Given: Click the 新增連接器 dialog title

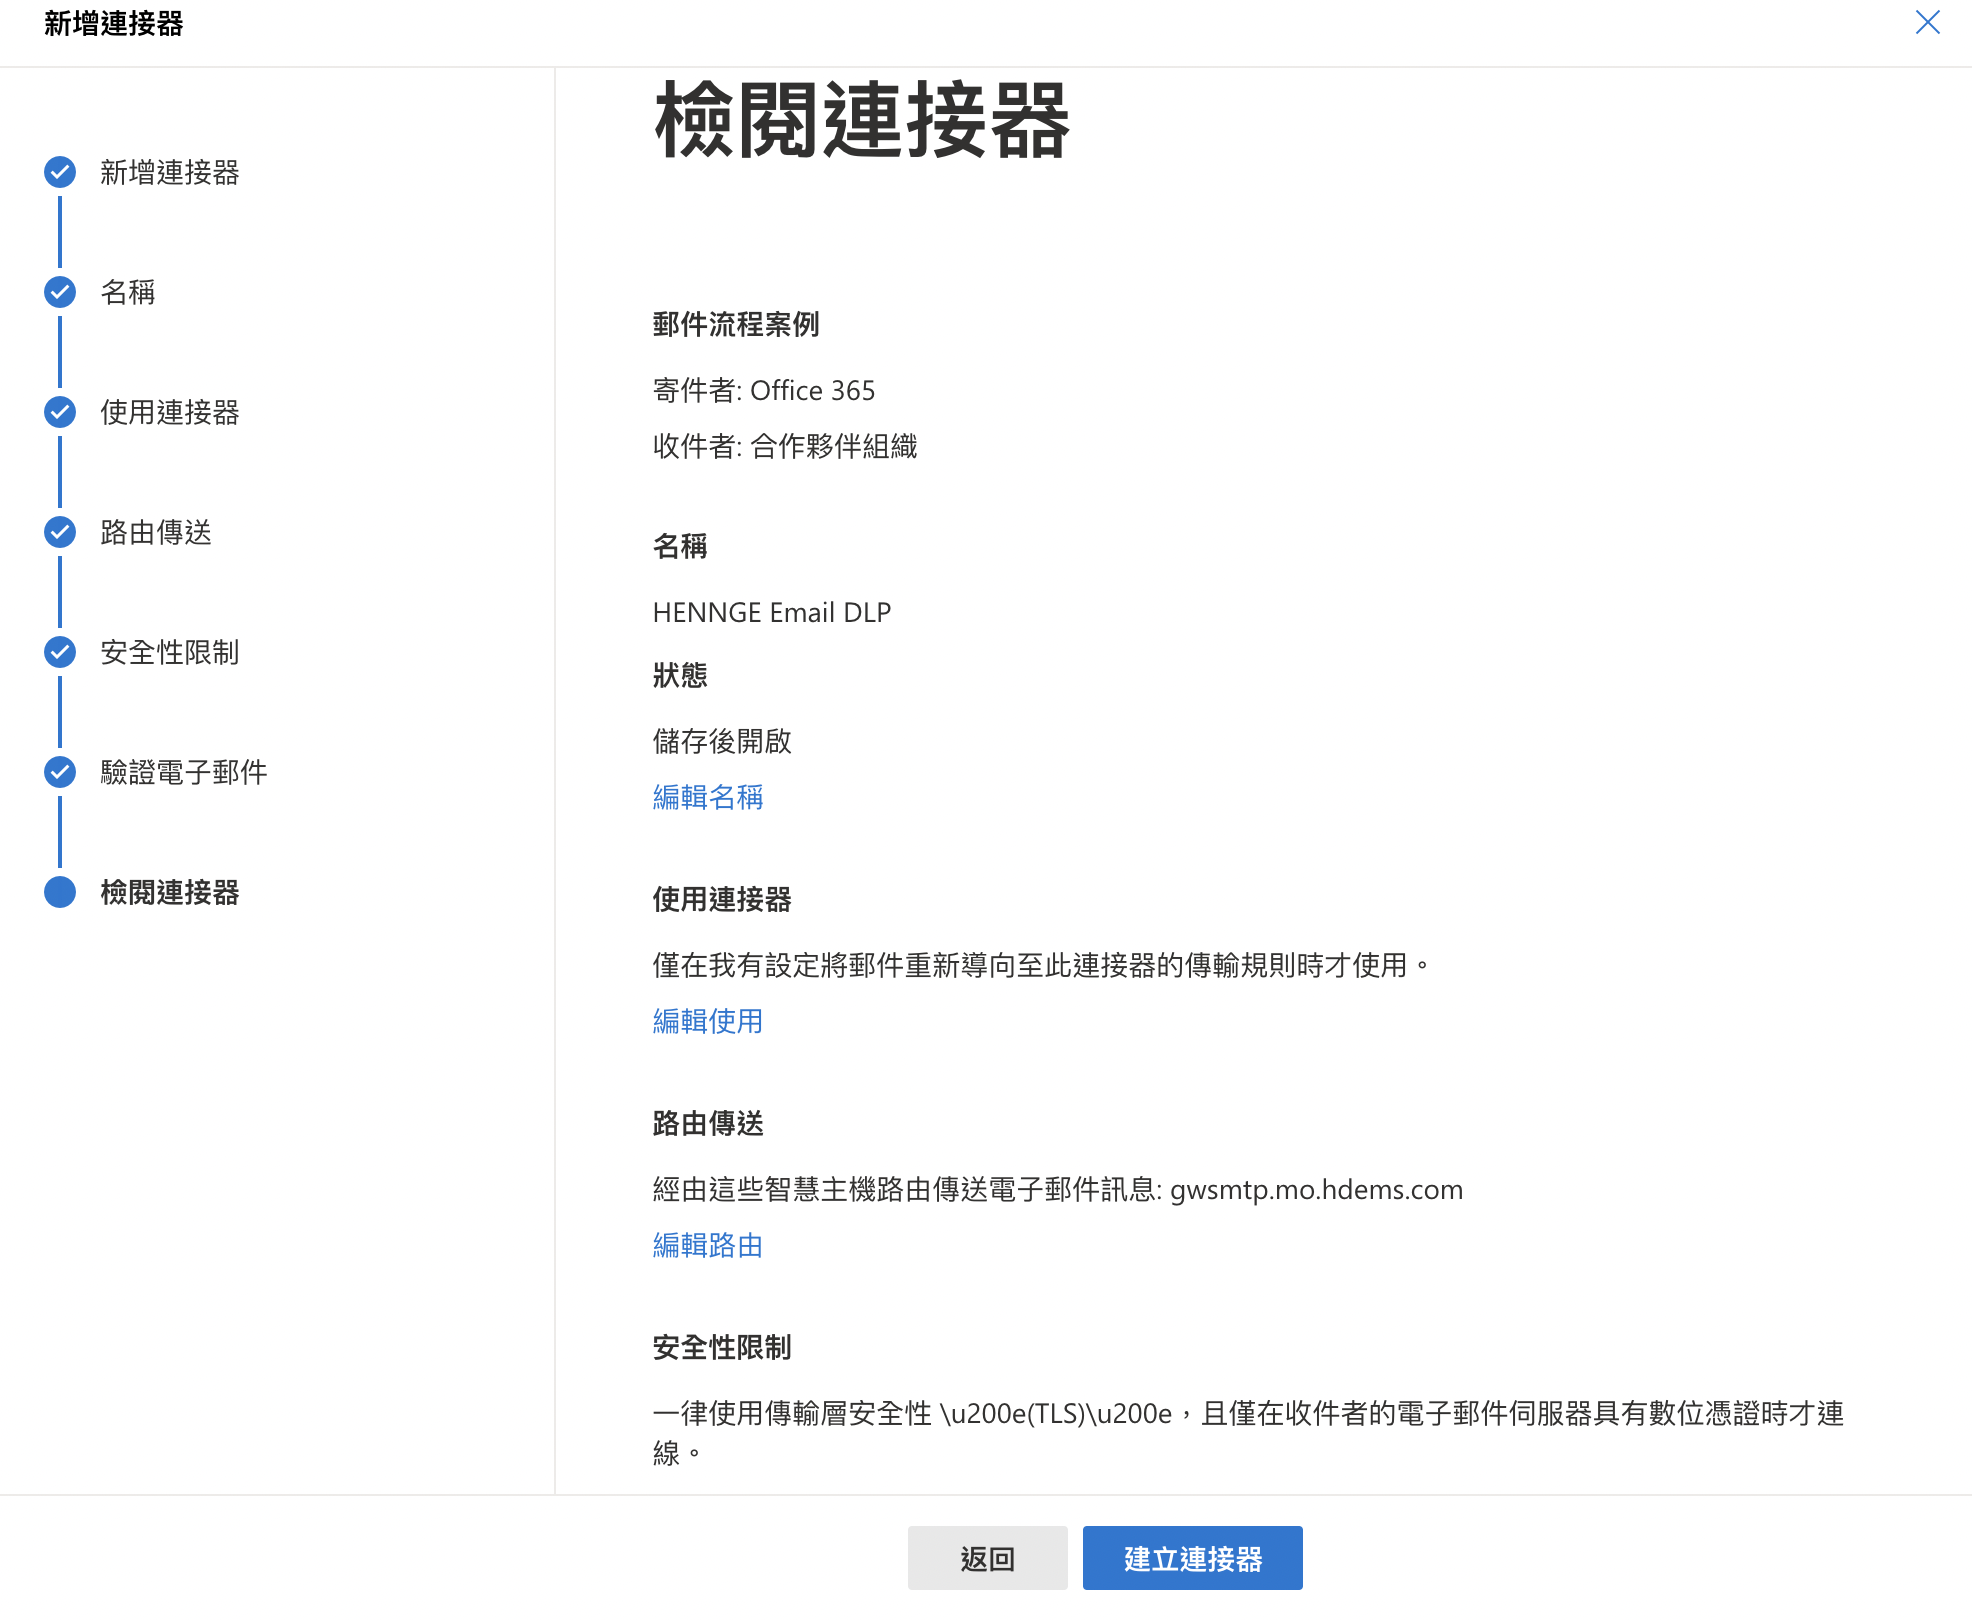Looking at the screenshot, I should [x=114, y=23].
